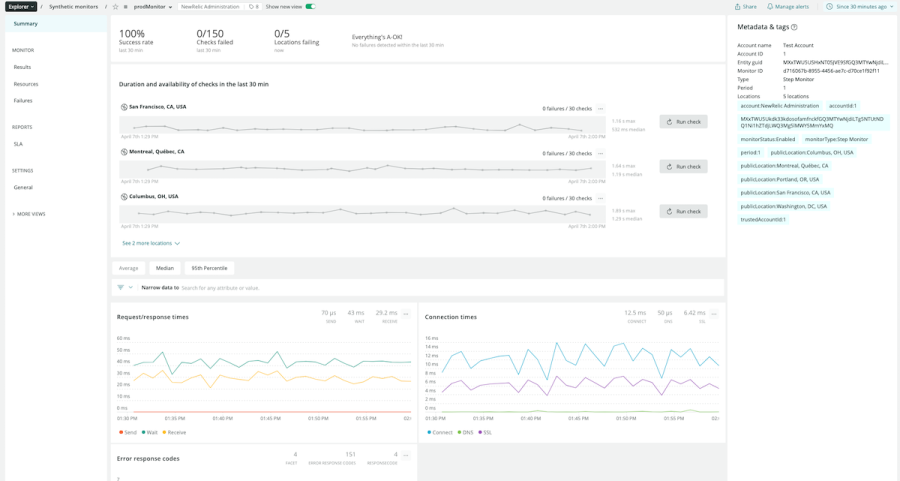The image size is (900, 481).
Task: Click the monitorType:Step Monitor tag
Action: [836, 139]
